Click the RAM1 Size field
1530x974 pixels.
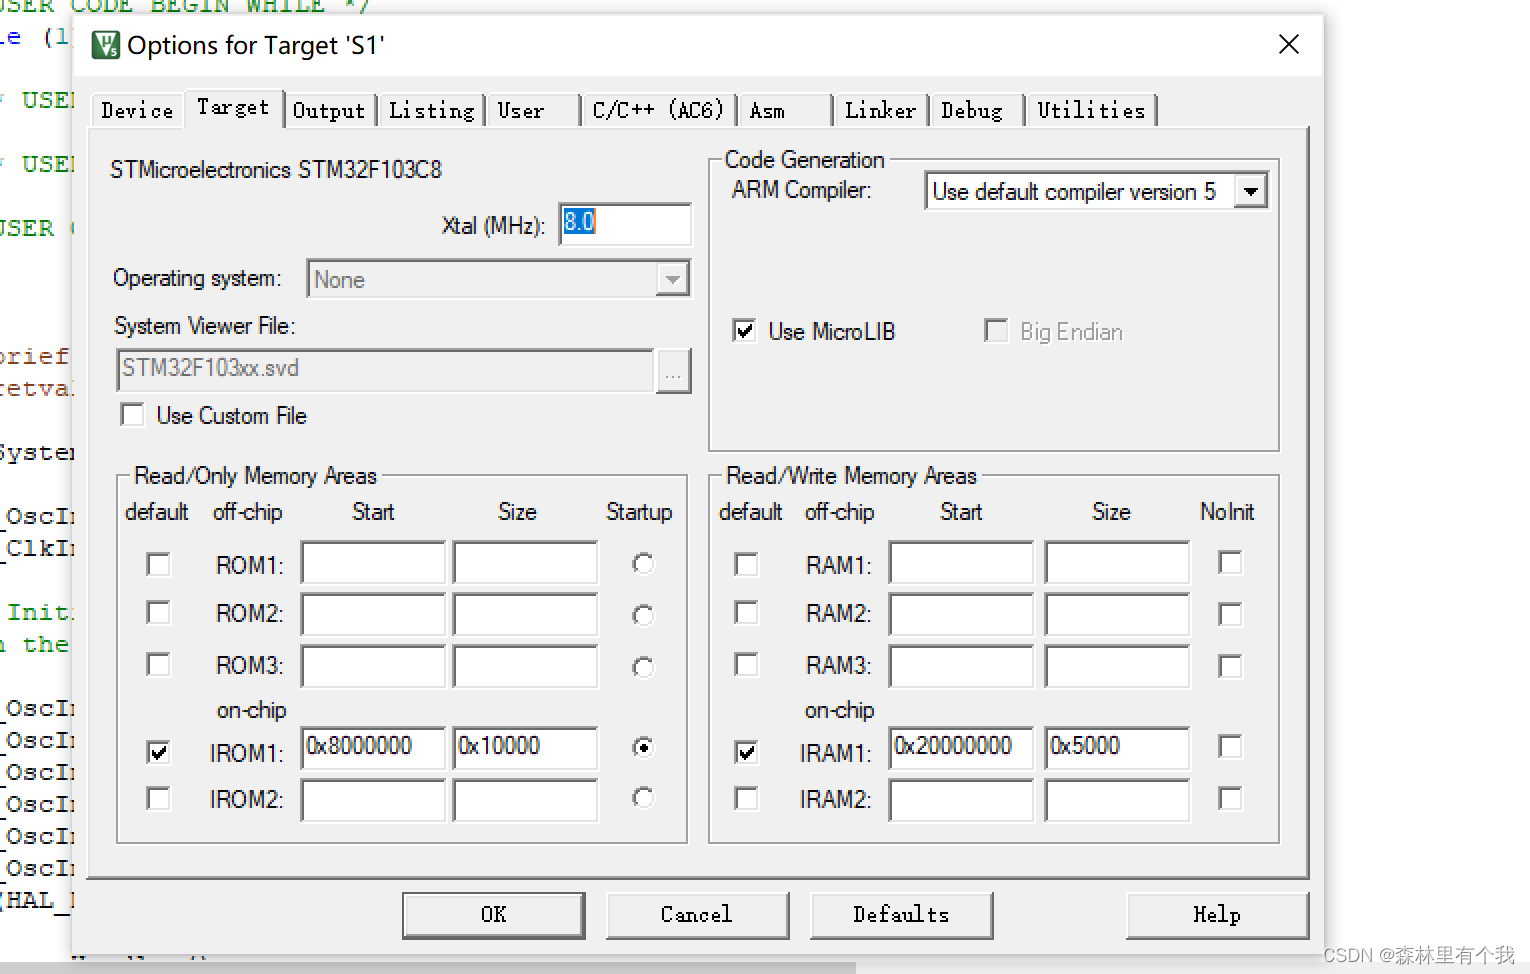pos(1117,563)
